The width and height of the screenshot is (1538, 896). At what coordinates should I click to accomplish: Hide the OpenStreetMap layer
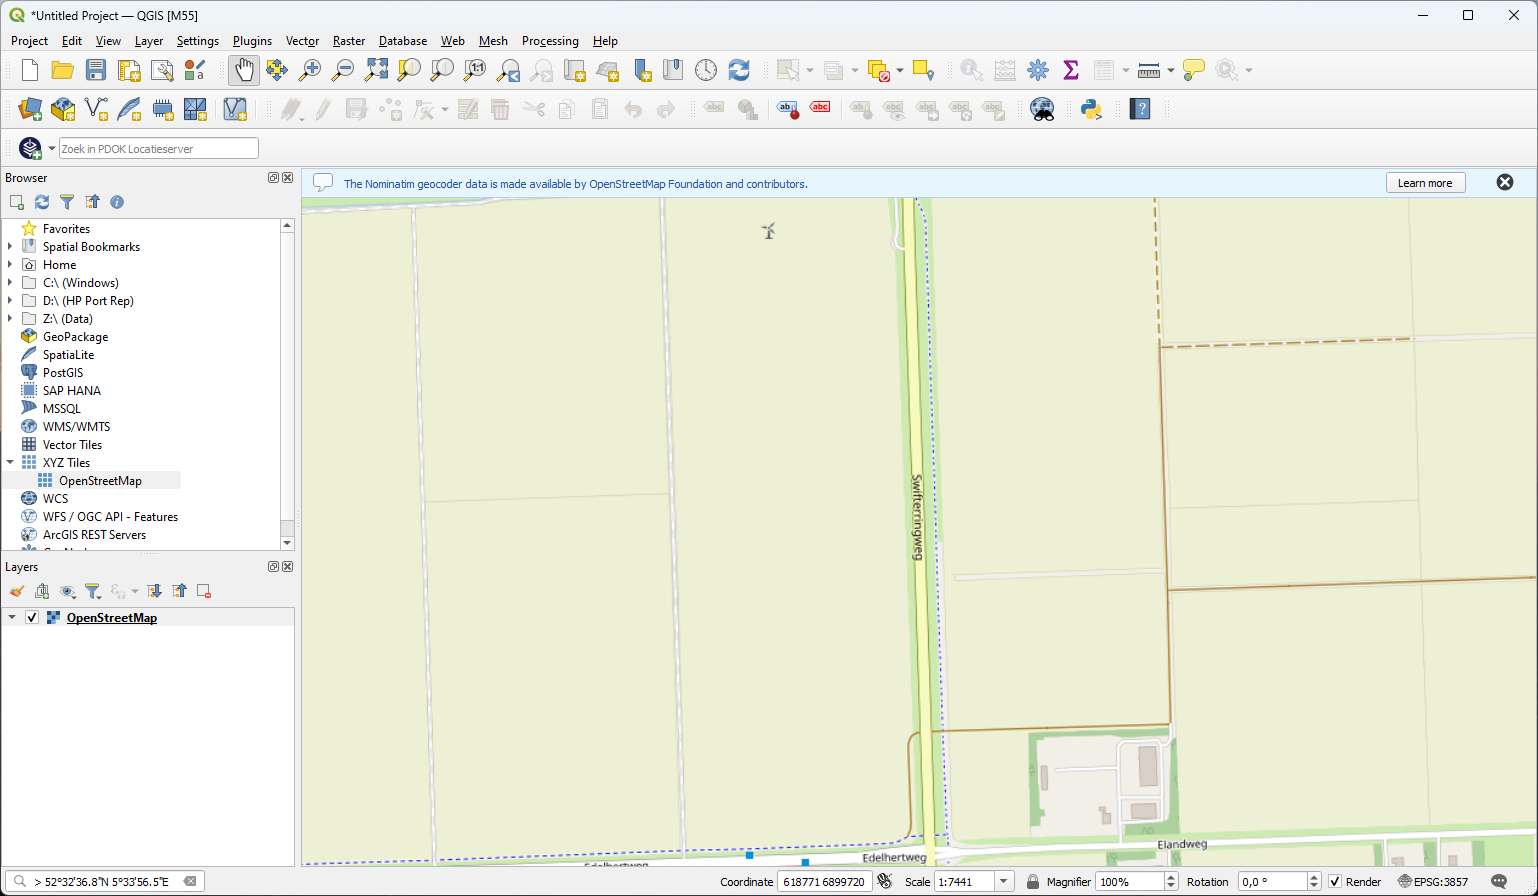32,617
